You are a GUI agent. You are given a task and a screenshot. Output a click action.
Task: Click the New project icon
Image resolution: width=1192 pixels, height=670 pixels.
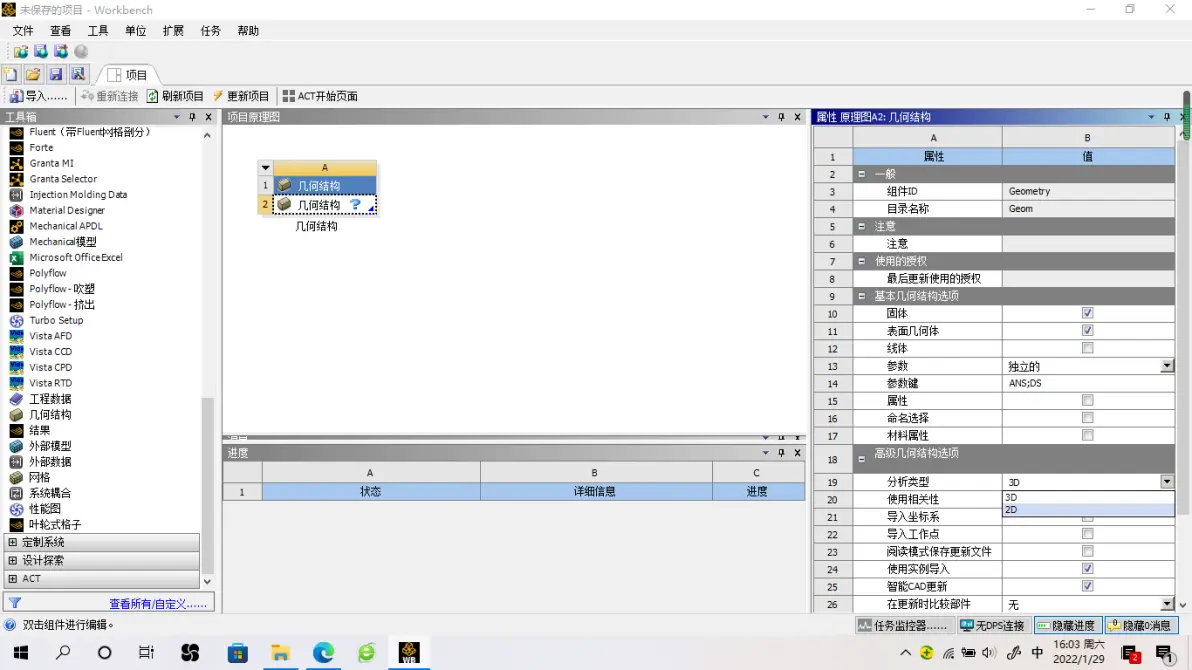tap(11, 75)
